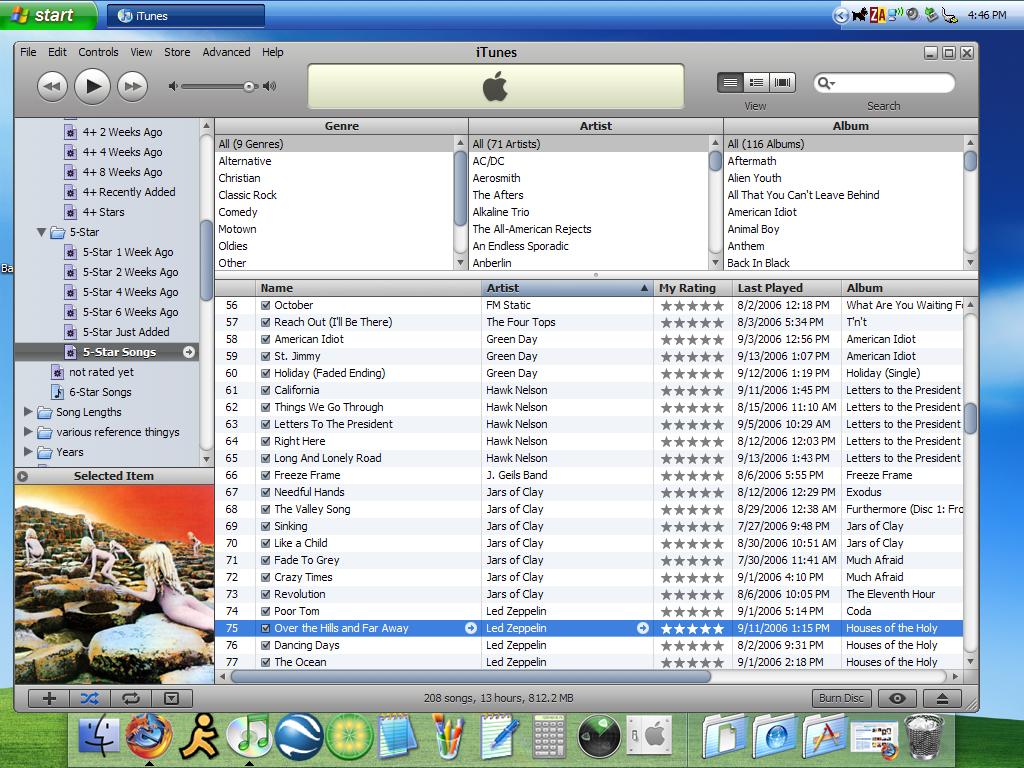
Task: Adjust the volume slider knob
Action: pyautogui.click(x=249, y=86)
